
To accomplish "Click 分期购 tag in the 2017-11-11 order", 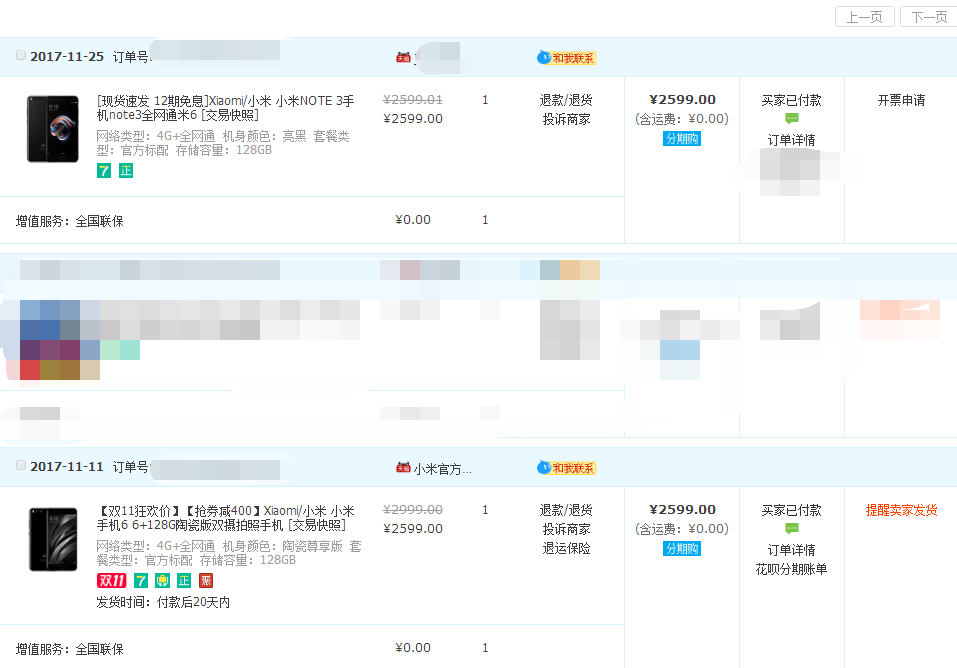I will tap(682, 549).
